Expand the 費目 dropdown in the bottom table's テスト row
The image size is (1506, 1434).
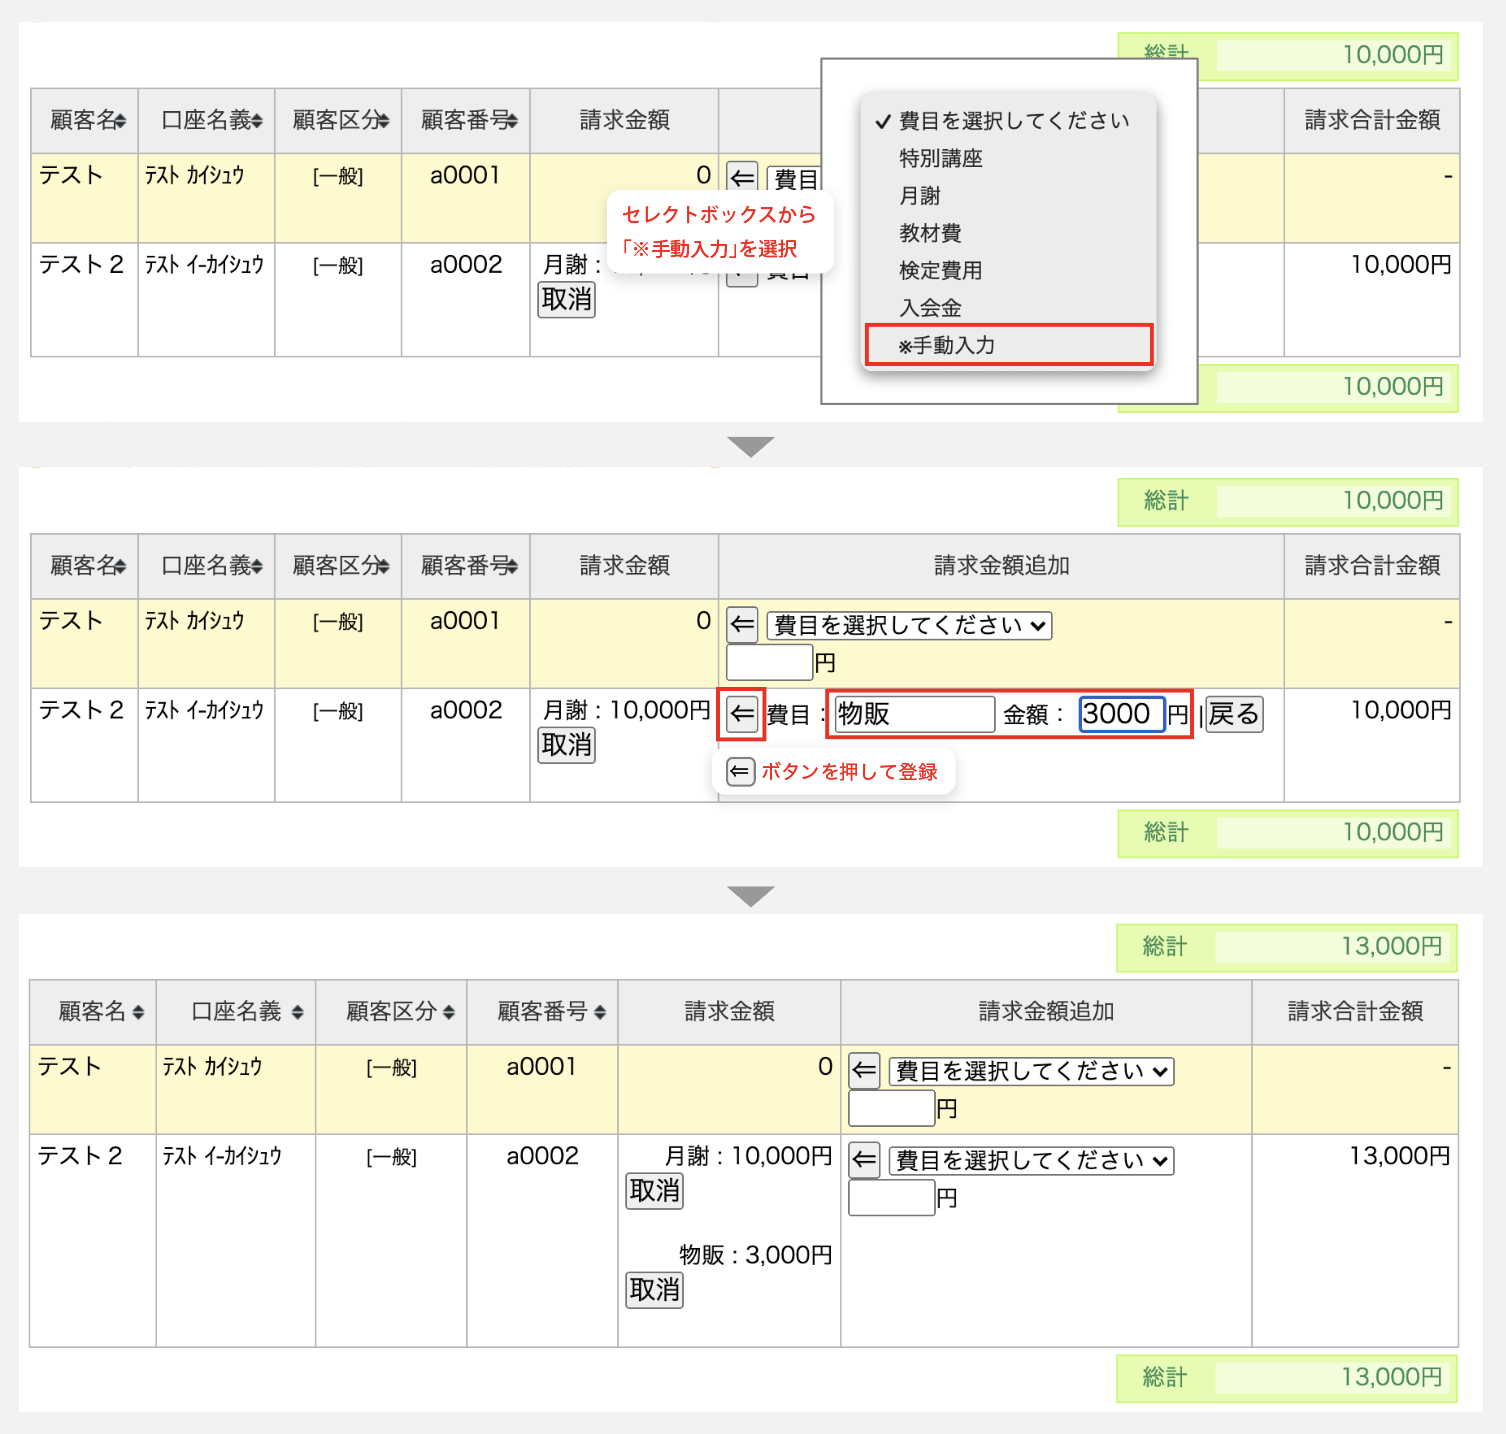click(x=1031, y=1072)
